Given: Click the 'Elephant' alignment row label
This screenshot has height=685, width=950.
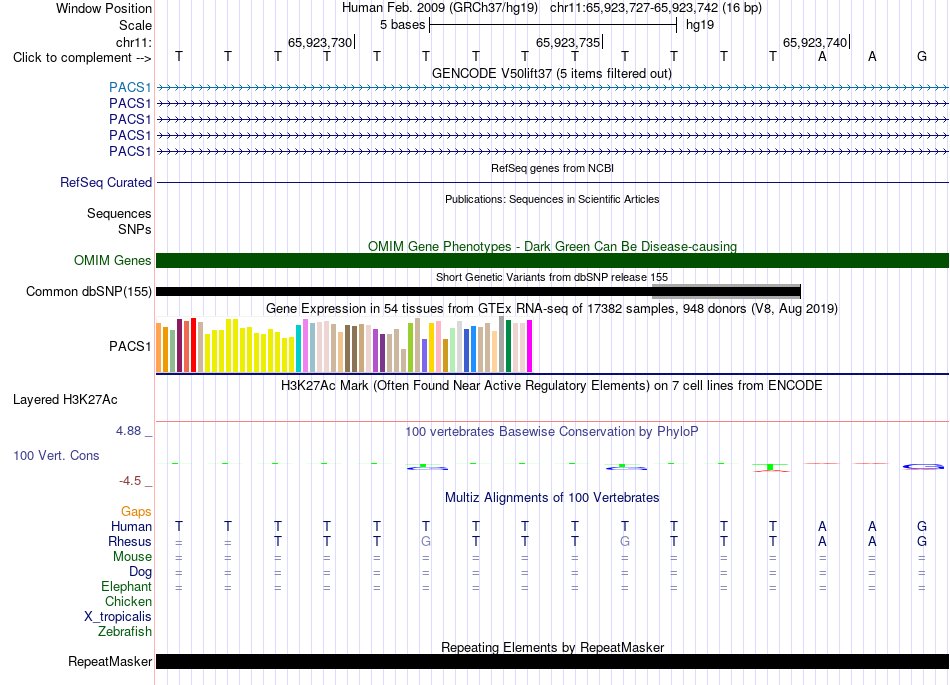Looking at the screenshot, I should click(x=126, y=586).
